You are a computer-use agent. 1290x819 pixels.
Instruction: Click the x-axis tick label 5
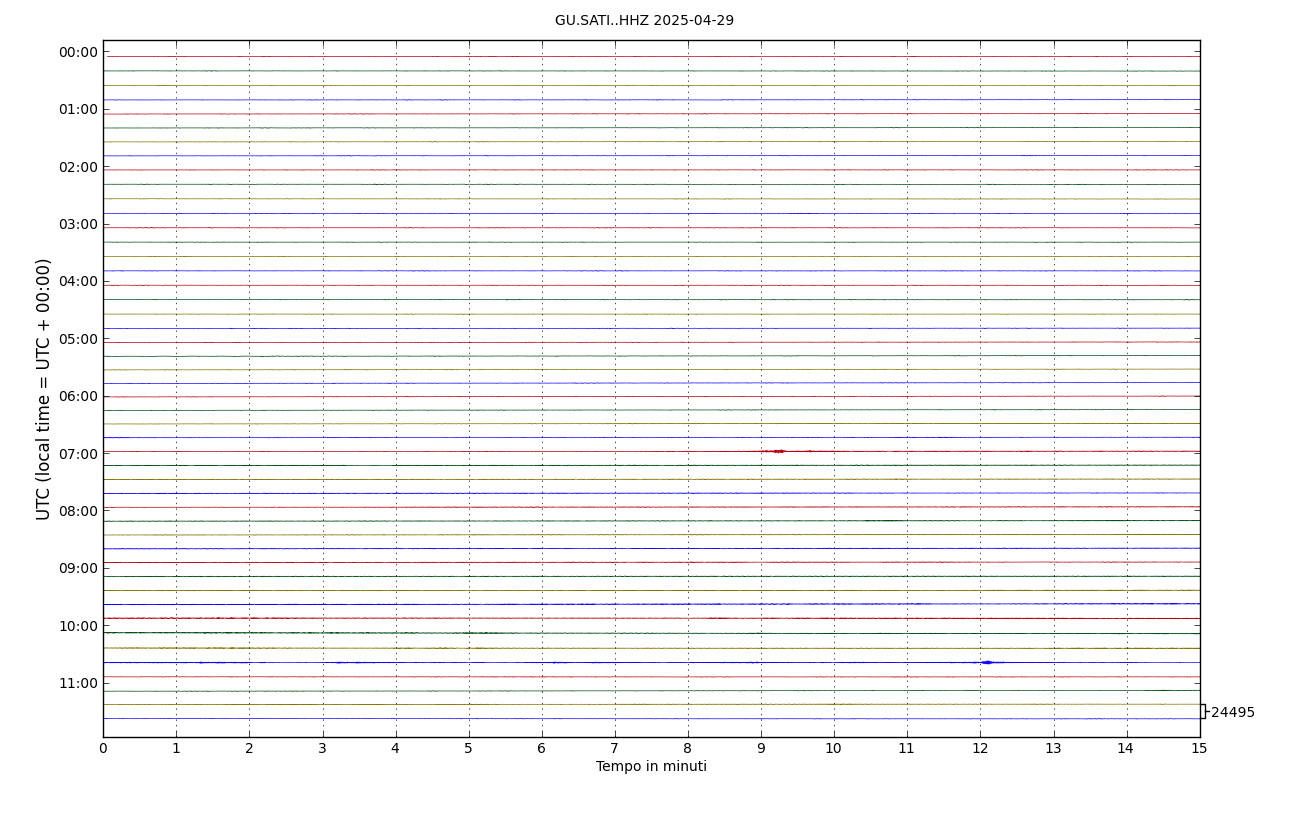[x=468, y=749]
